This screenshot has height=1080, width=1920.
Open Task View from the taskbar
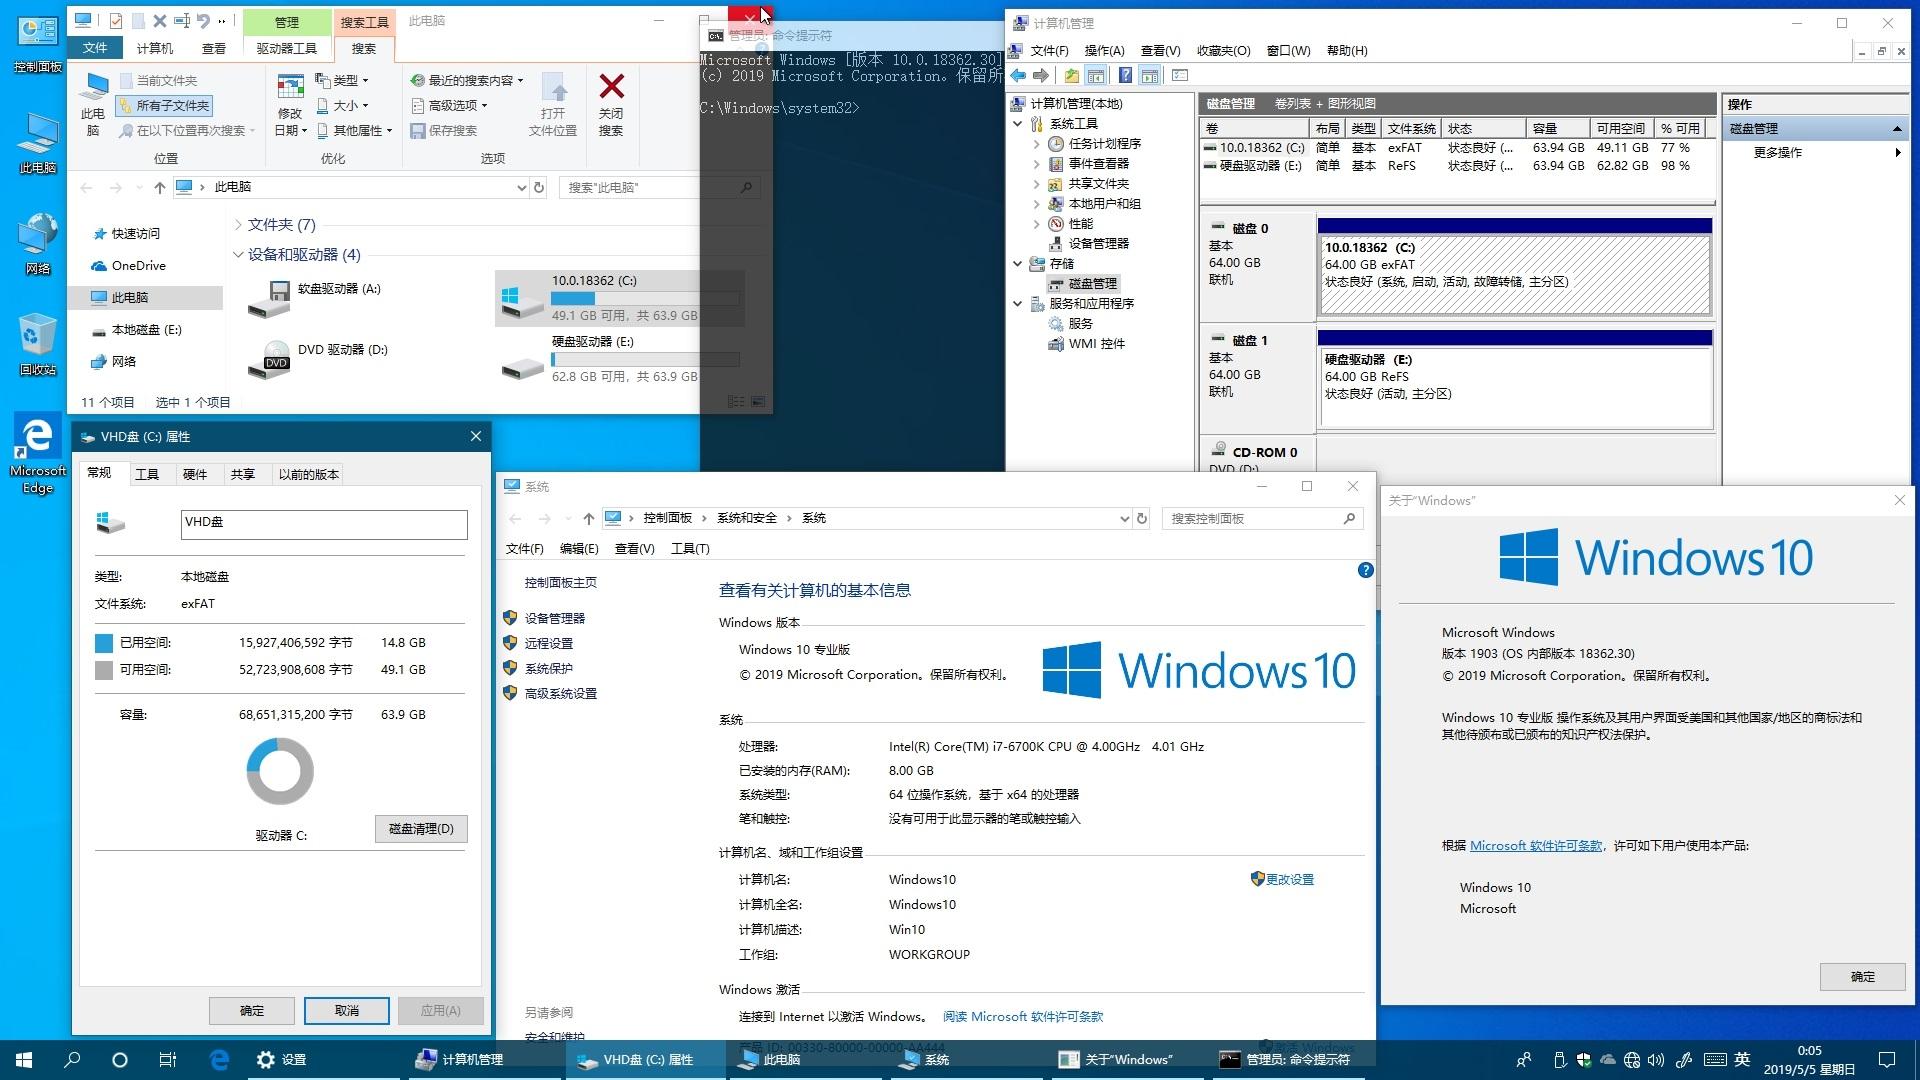[x=168, y=1059]
